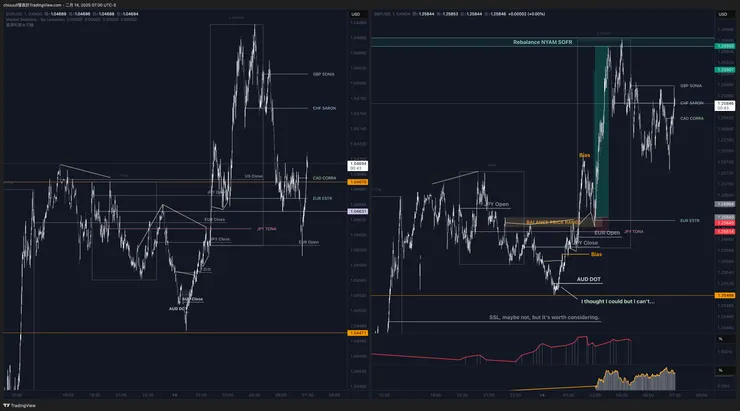Click the 1.25886 current price label on GBPUSD

[724, 105]
